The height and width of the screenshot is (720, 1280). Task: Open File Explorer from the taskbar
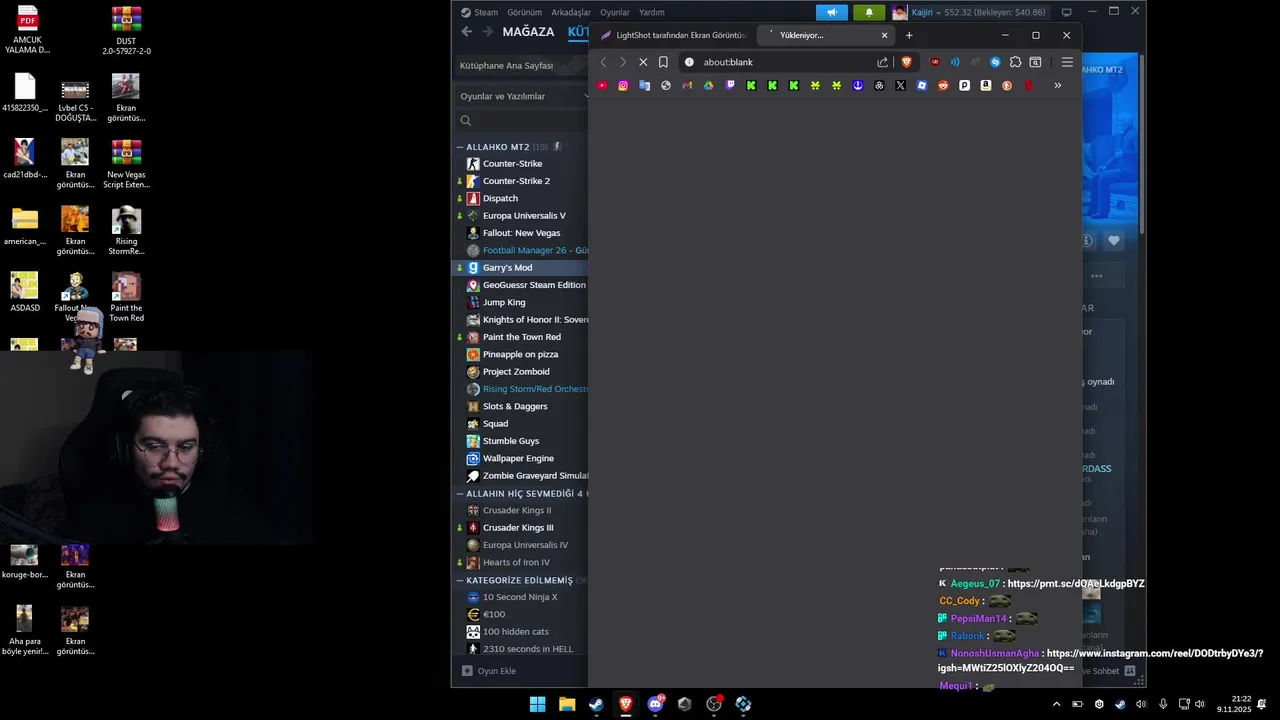567,704
